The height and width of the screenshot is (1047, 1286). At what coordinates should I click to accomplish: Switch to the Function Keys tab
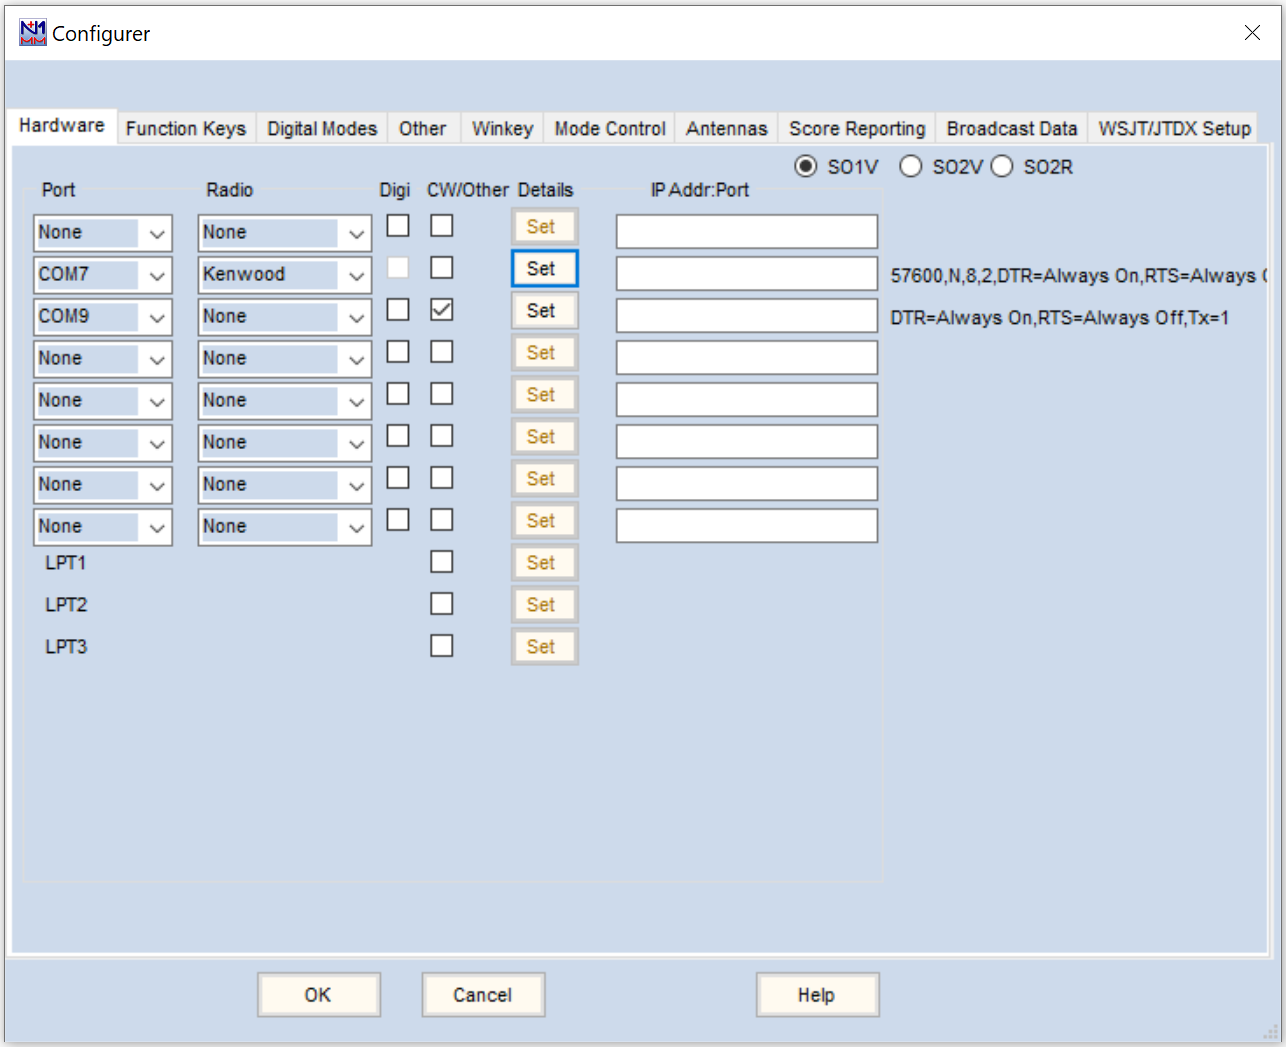click(185, 128)
